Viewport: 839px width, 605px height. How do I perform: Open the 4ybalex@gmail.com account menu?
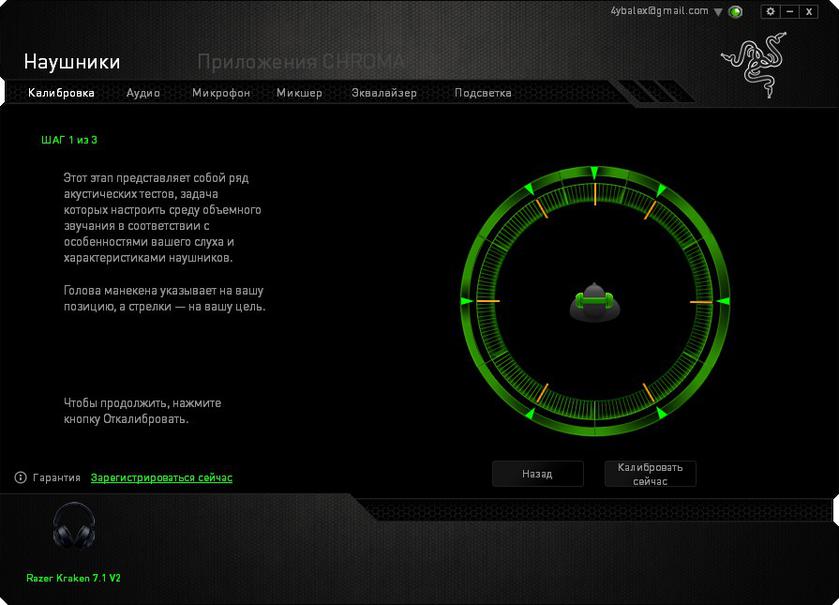tap(658, 11)
